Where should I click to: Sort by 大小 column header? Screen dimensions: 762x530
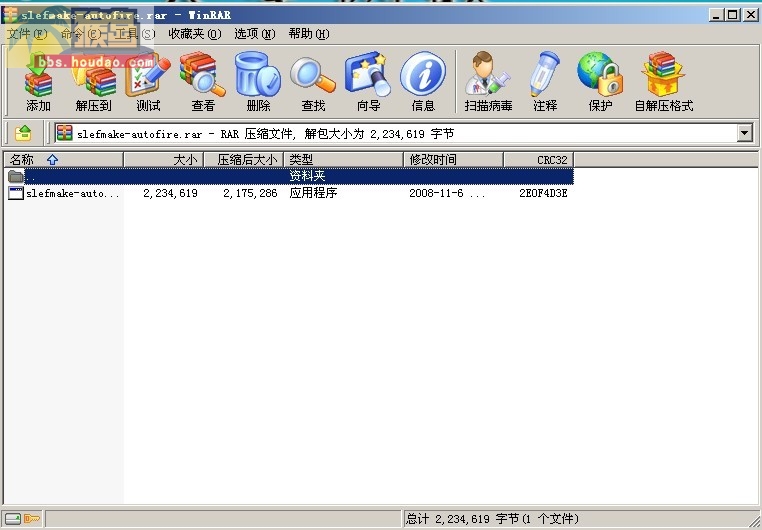tap(164, 159)
